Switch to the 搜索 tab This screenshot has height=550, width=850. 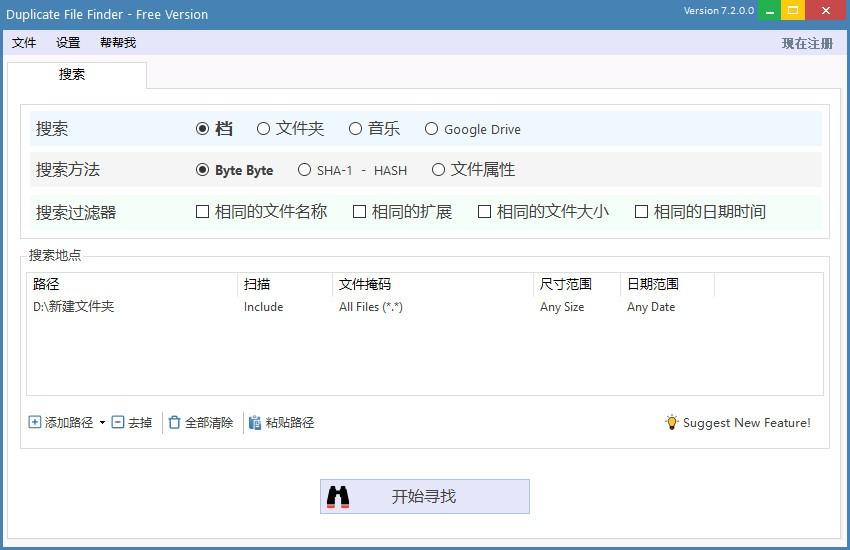(76, 75)
